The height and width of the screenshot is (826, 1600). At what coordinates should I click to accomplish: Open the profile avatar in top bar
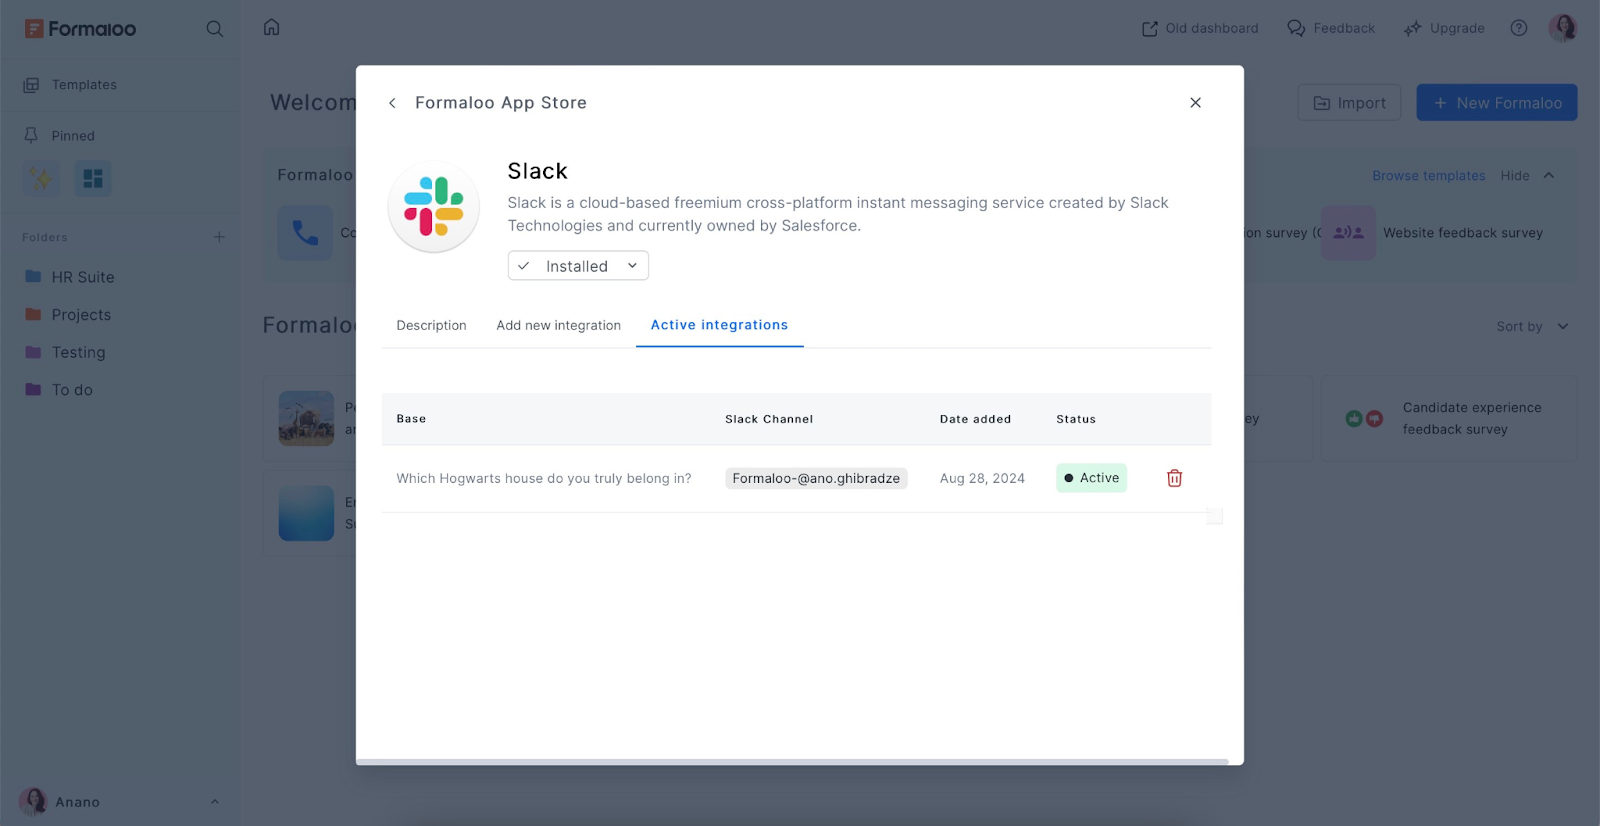tap(1563, 28)
